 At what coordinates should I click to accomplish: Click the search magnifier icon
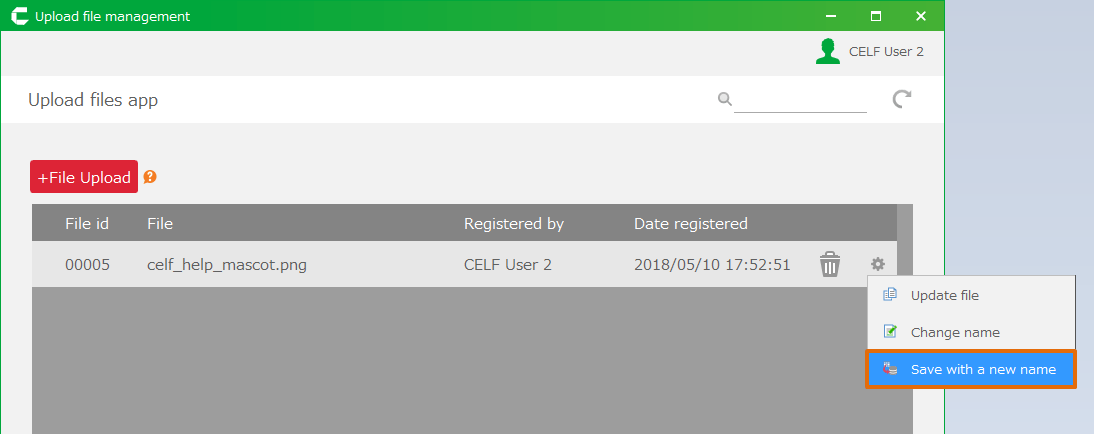724,99
